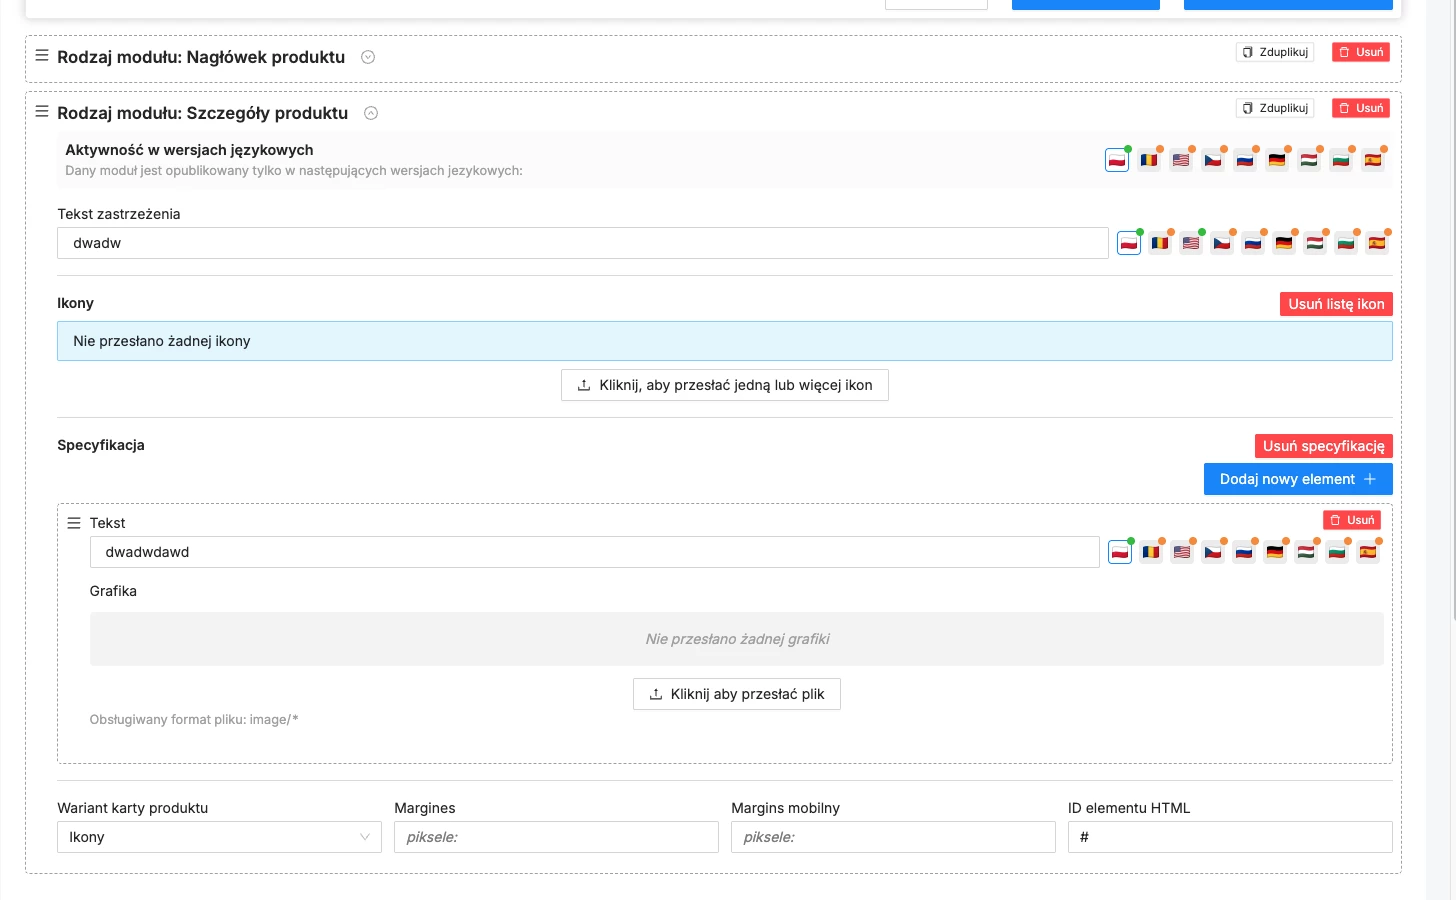Screen dimensions: 1456x900
Task: Pick the Hungarian flag beside the dwadwdawd field
Action: [x=1306, y=552]
